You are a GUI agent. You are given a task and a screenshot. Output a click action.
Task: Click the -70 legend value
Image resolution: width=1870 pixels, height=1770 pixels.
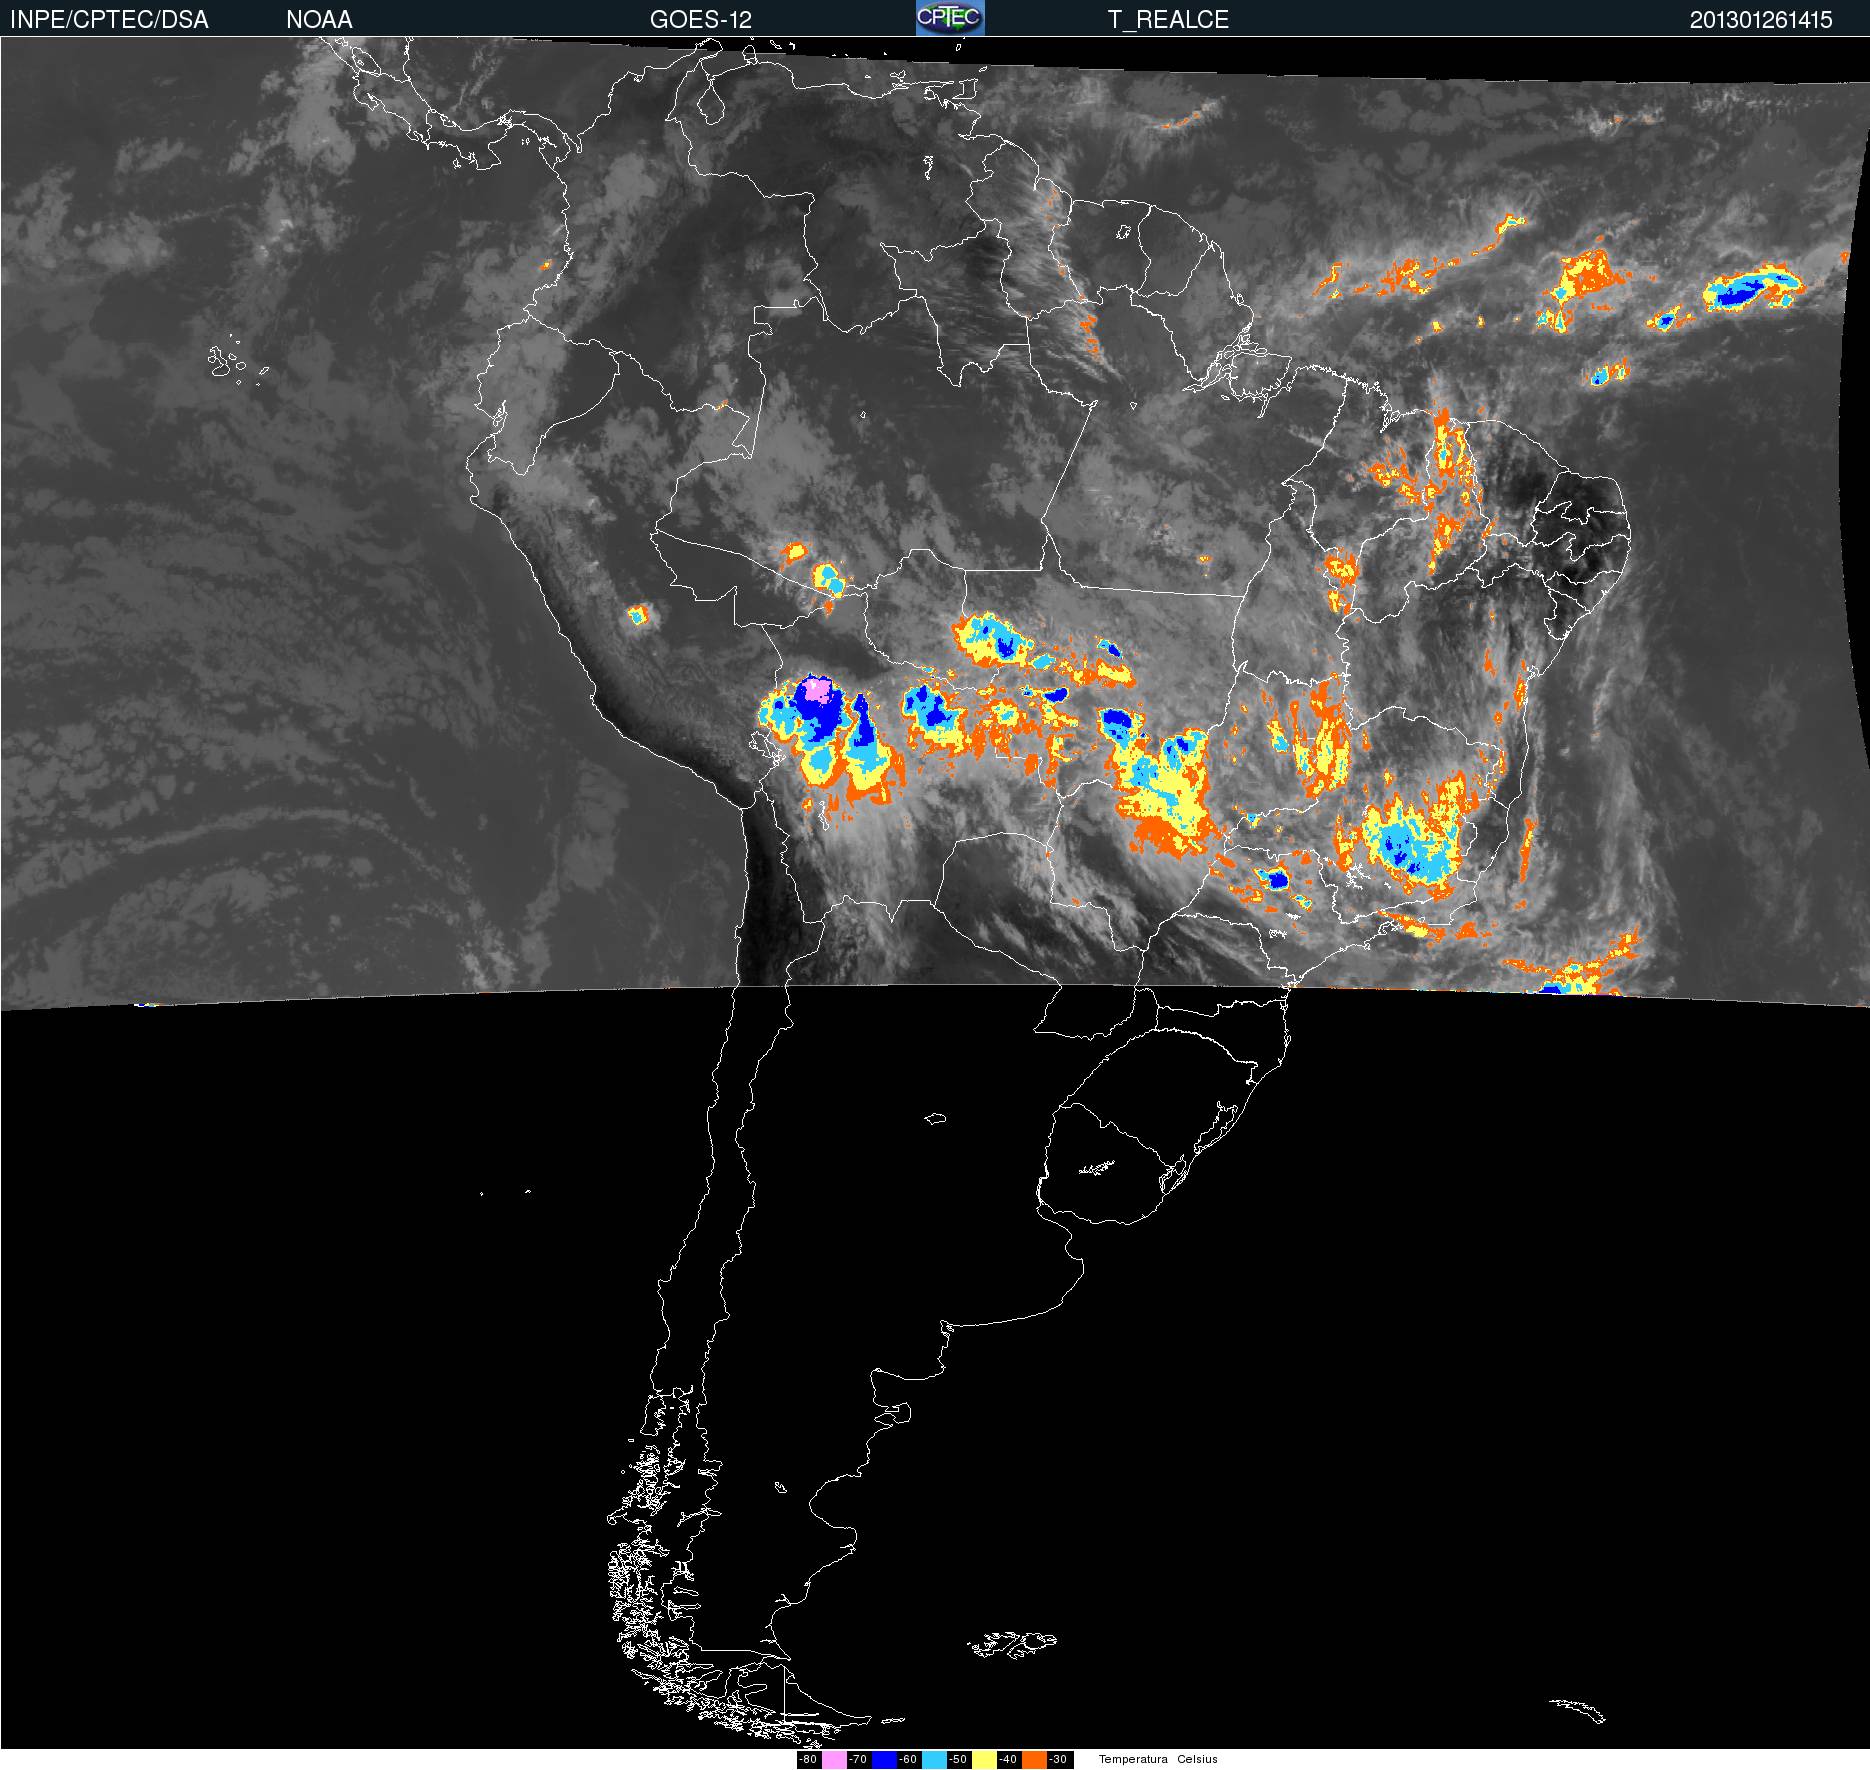858,1760
